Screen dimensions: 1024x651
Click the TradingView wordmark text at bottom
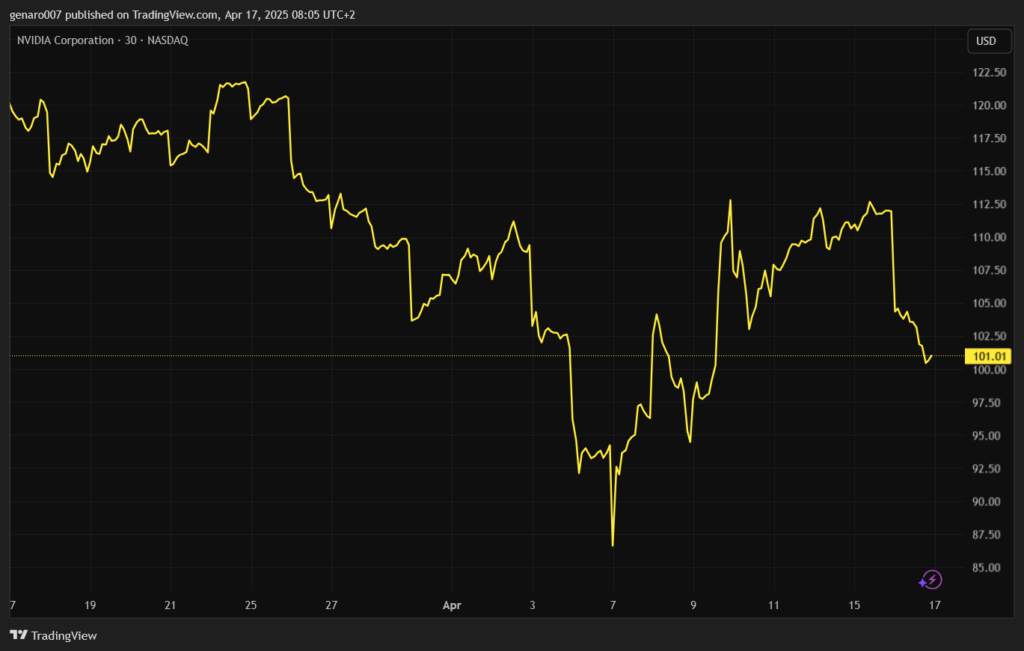(64, 635)
